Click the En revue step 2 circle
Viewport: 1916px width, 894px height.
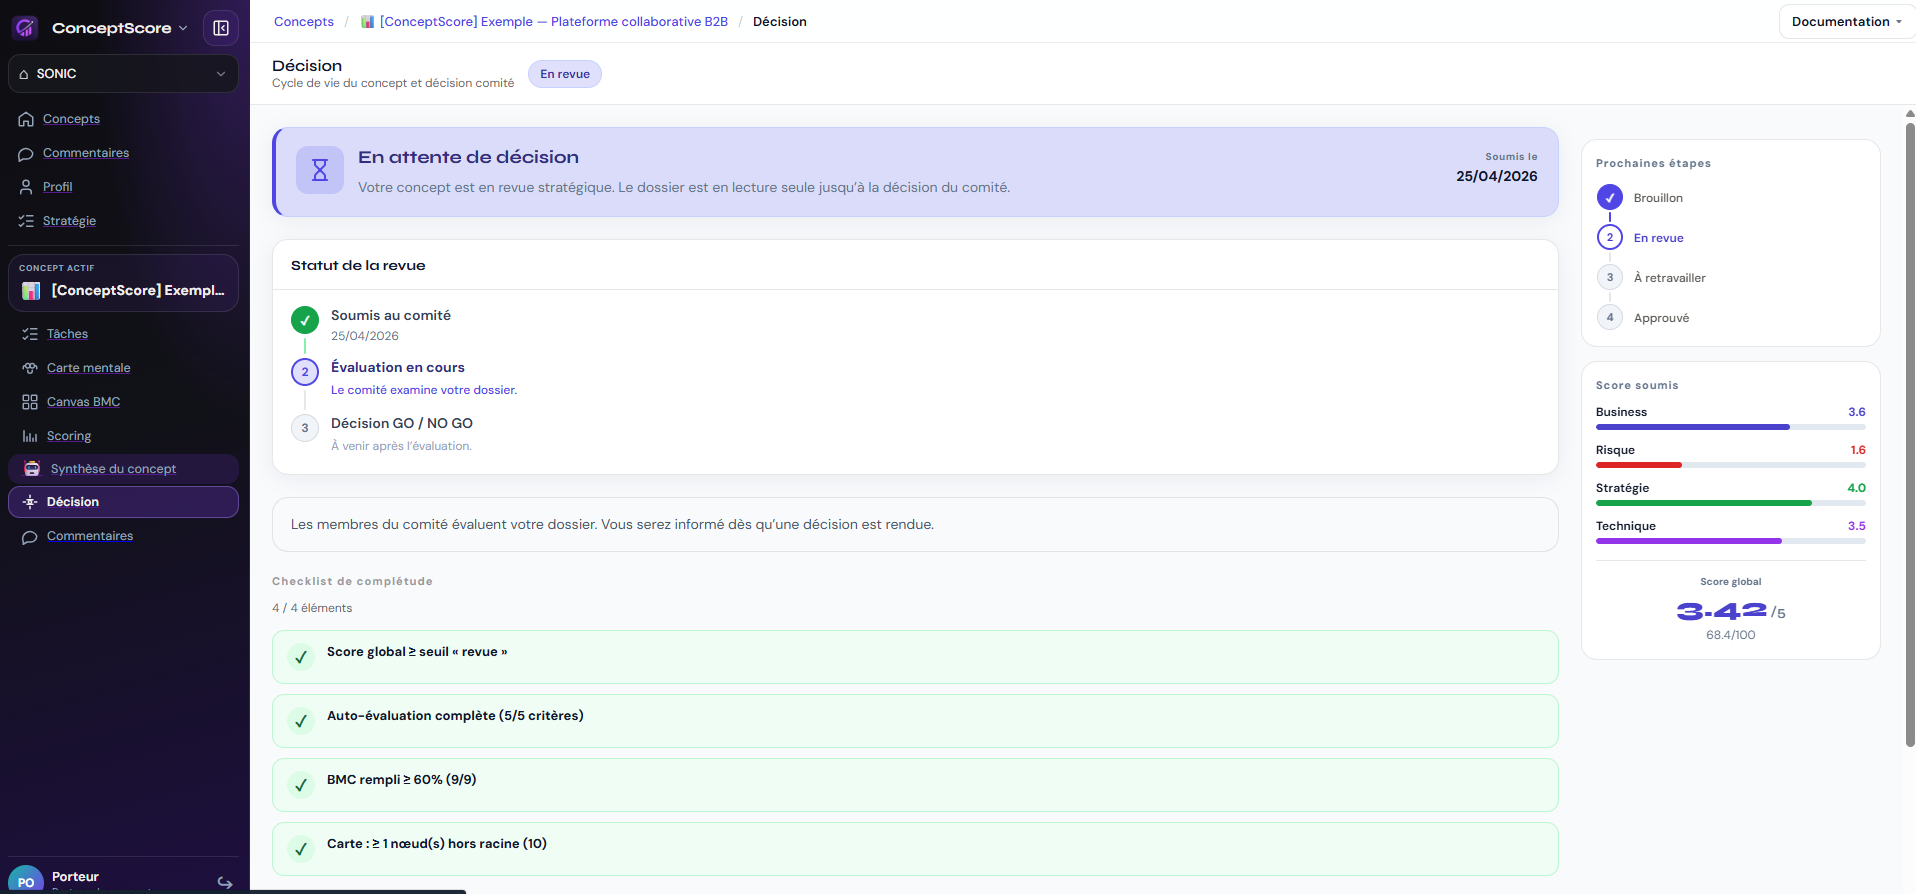pos(1610,238)
